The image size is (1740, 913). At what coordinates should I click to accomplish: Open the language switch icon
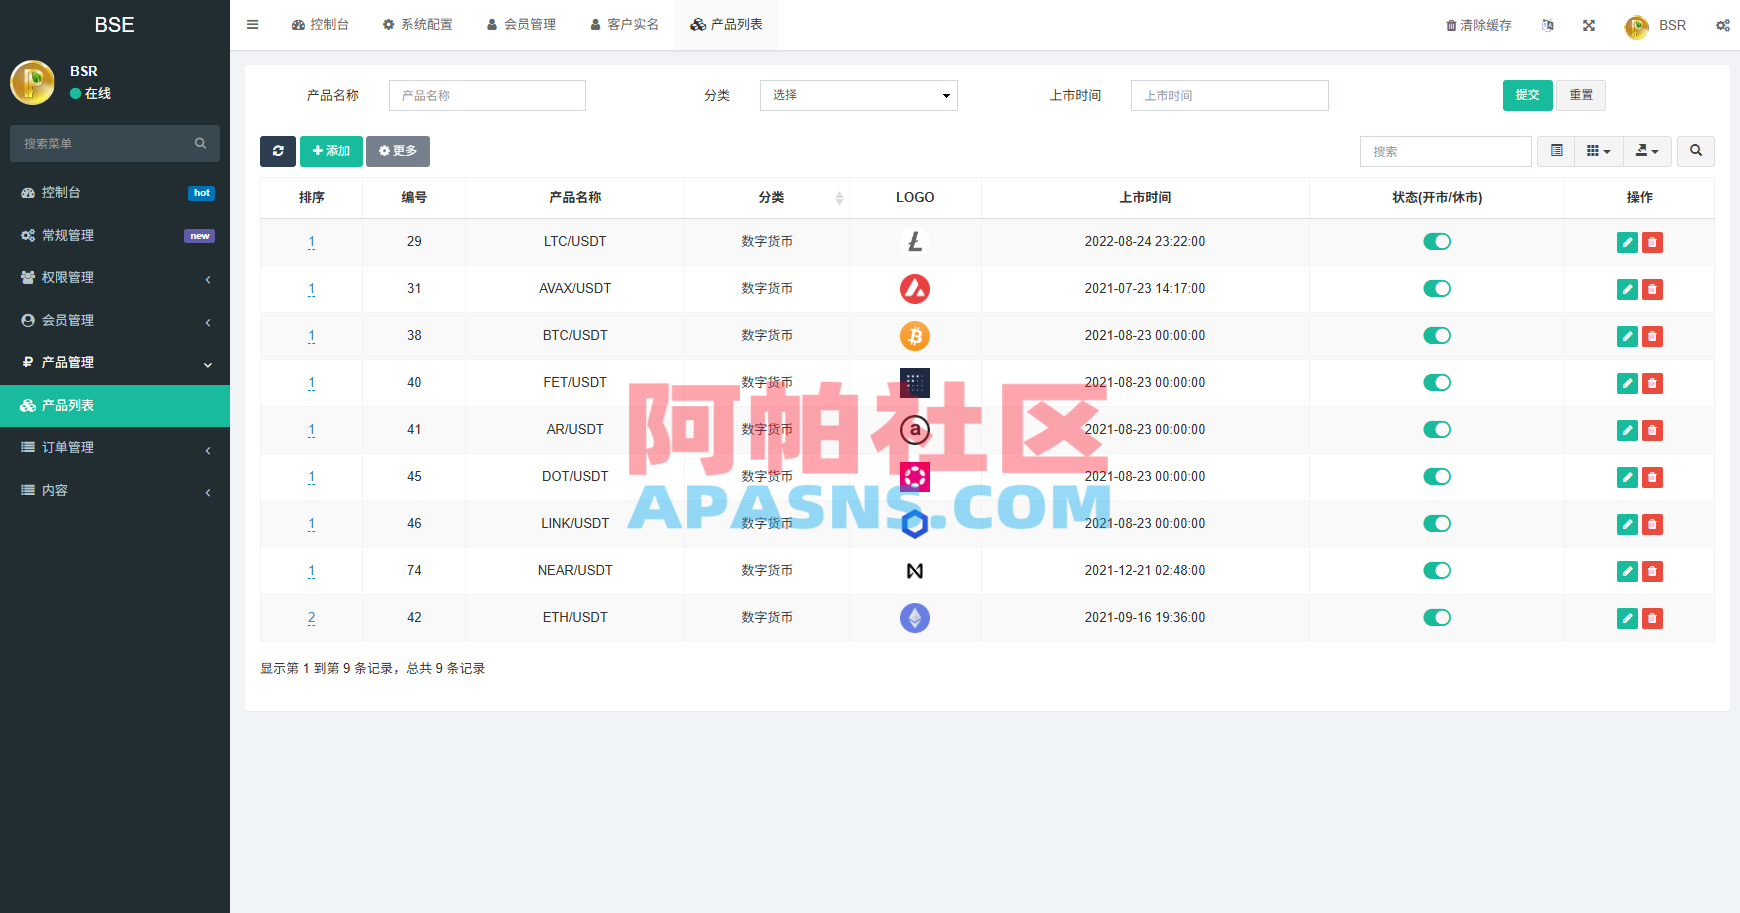(1548, 25)
